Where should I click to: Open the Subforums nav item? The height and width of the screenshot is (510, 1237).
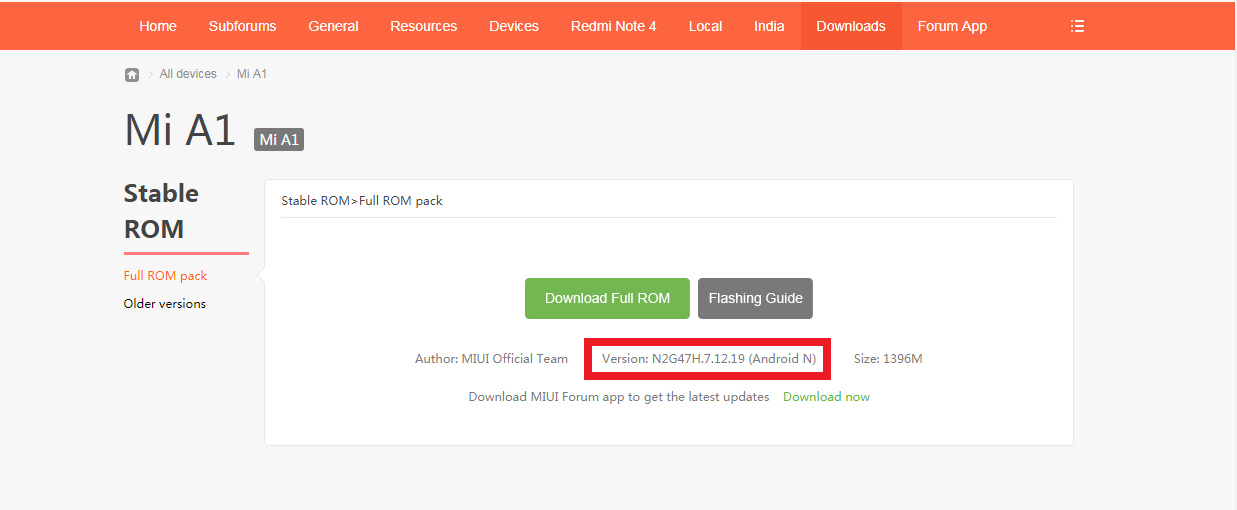coord(242,26)
